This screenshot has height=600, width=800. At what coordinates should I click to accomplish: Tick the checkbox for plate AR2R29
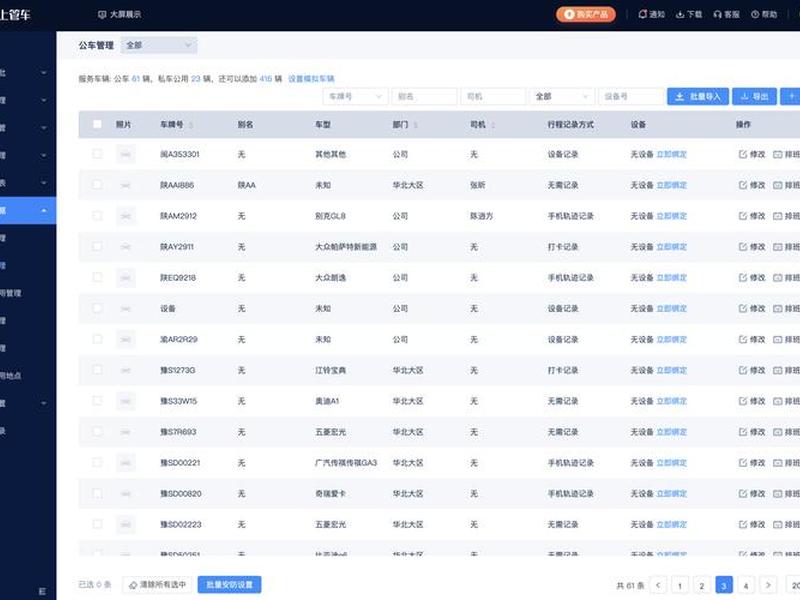click(97, 339)
